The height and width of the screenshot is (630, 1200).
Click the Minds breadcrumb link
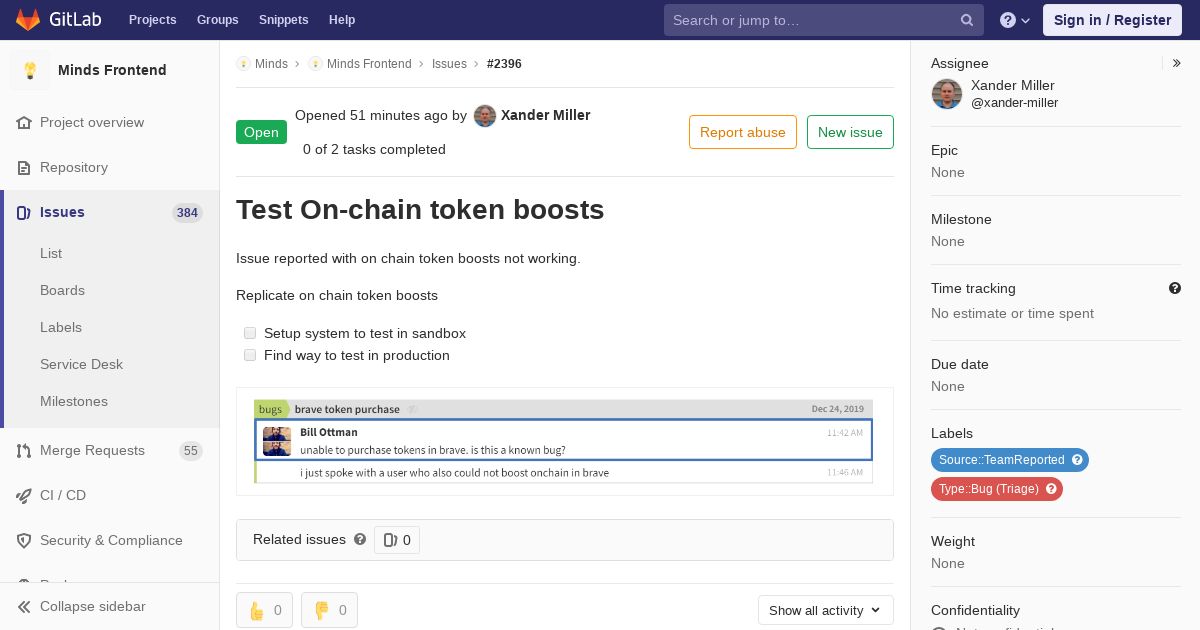tap(271, 64)
